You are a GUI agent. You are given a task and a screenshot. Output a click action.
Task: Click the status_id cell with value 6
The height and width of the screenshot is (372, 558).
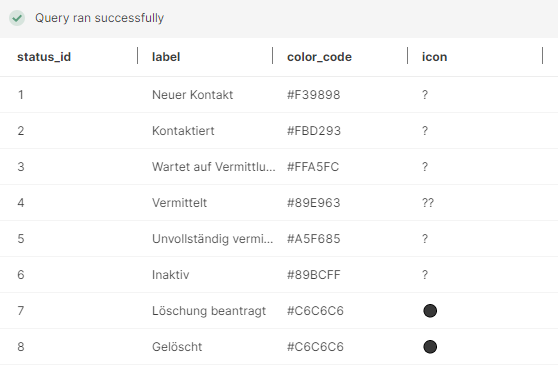click(21, 275)
